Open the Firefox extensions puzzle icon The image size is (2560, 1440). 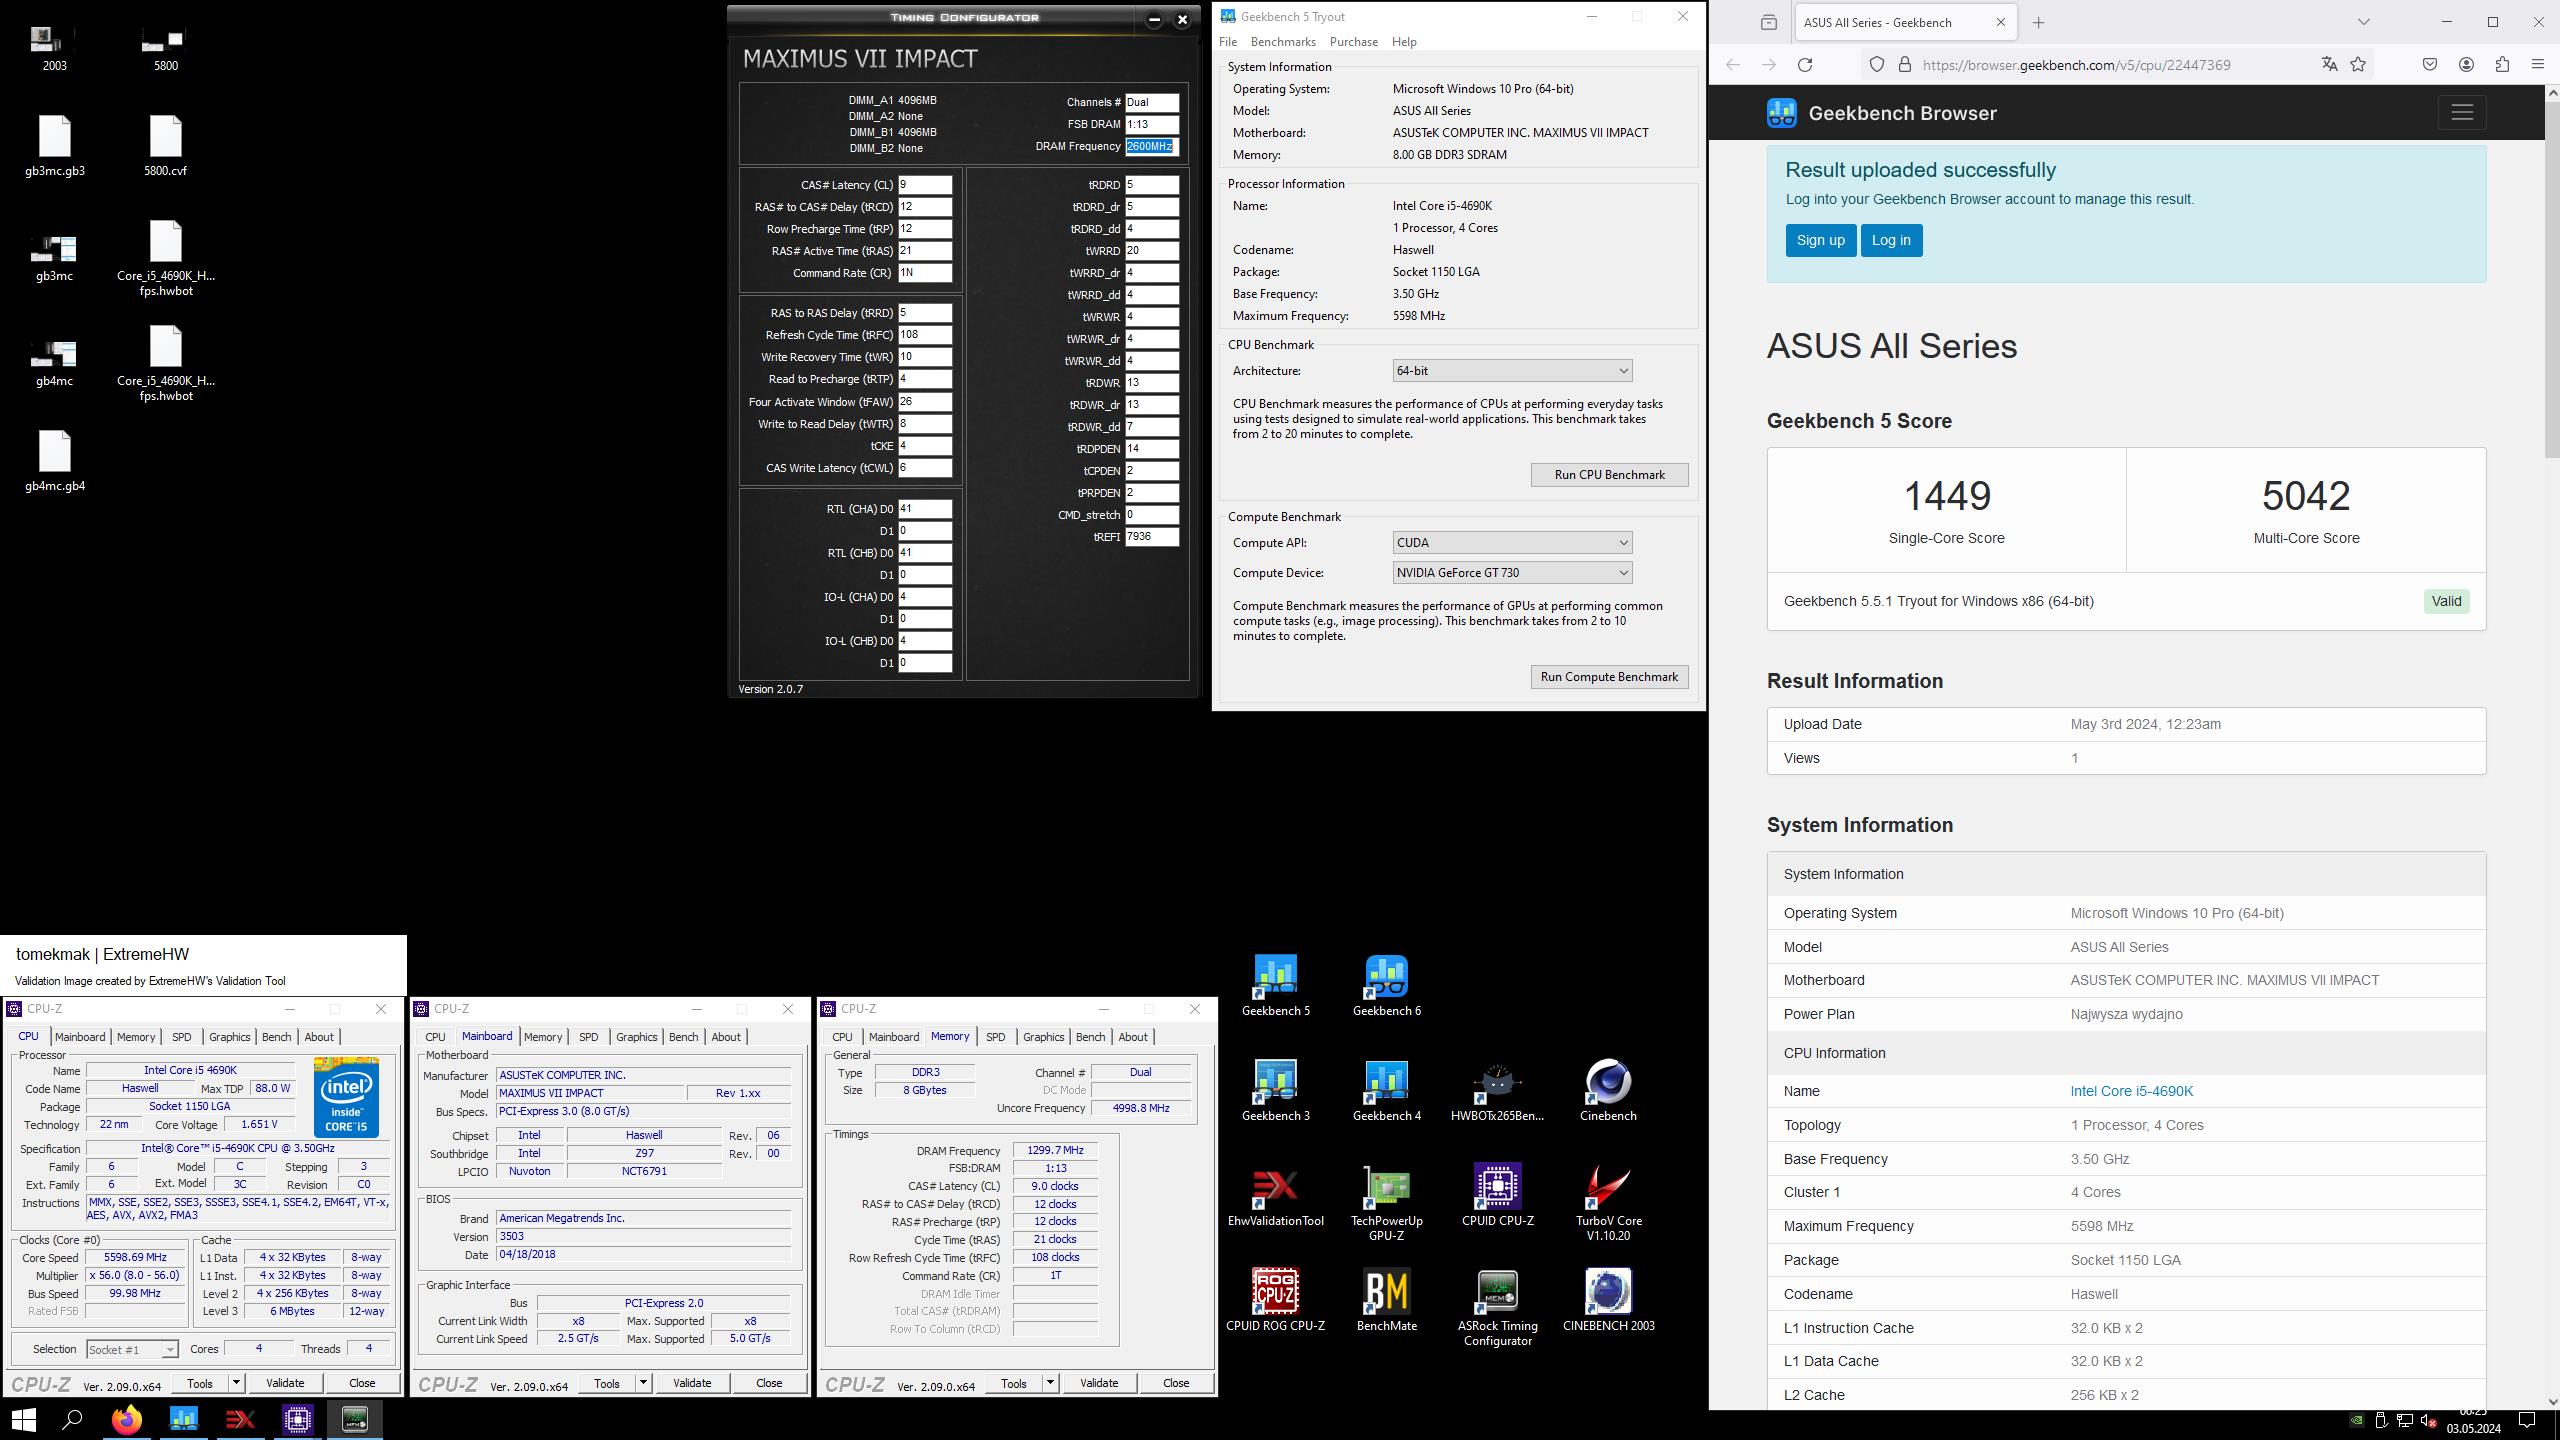[2502, 65]
